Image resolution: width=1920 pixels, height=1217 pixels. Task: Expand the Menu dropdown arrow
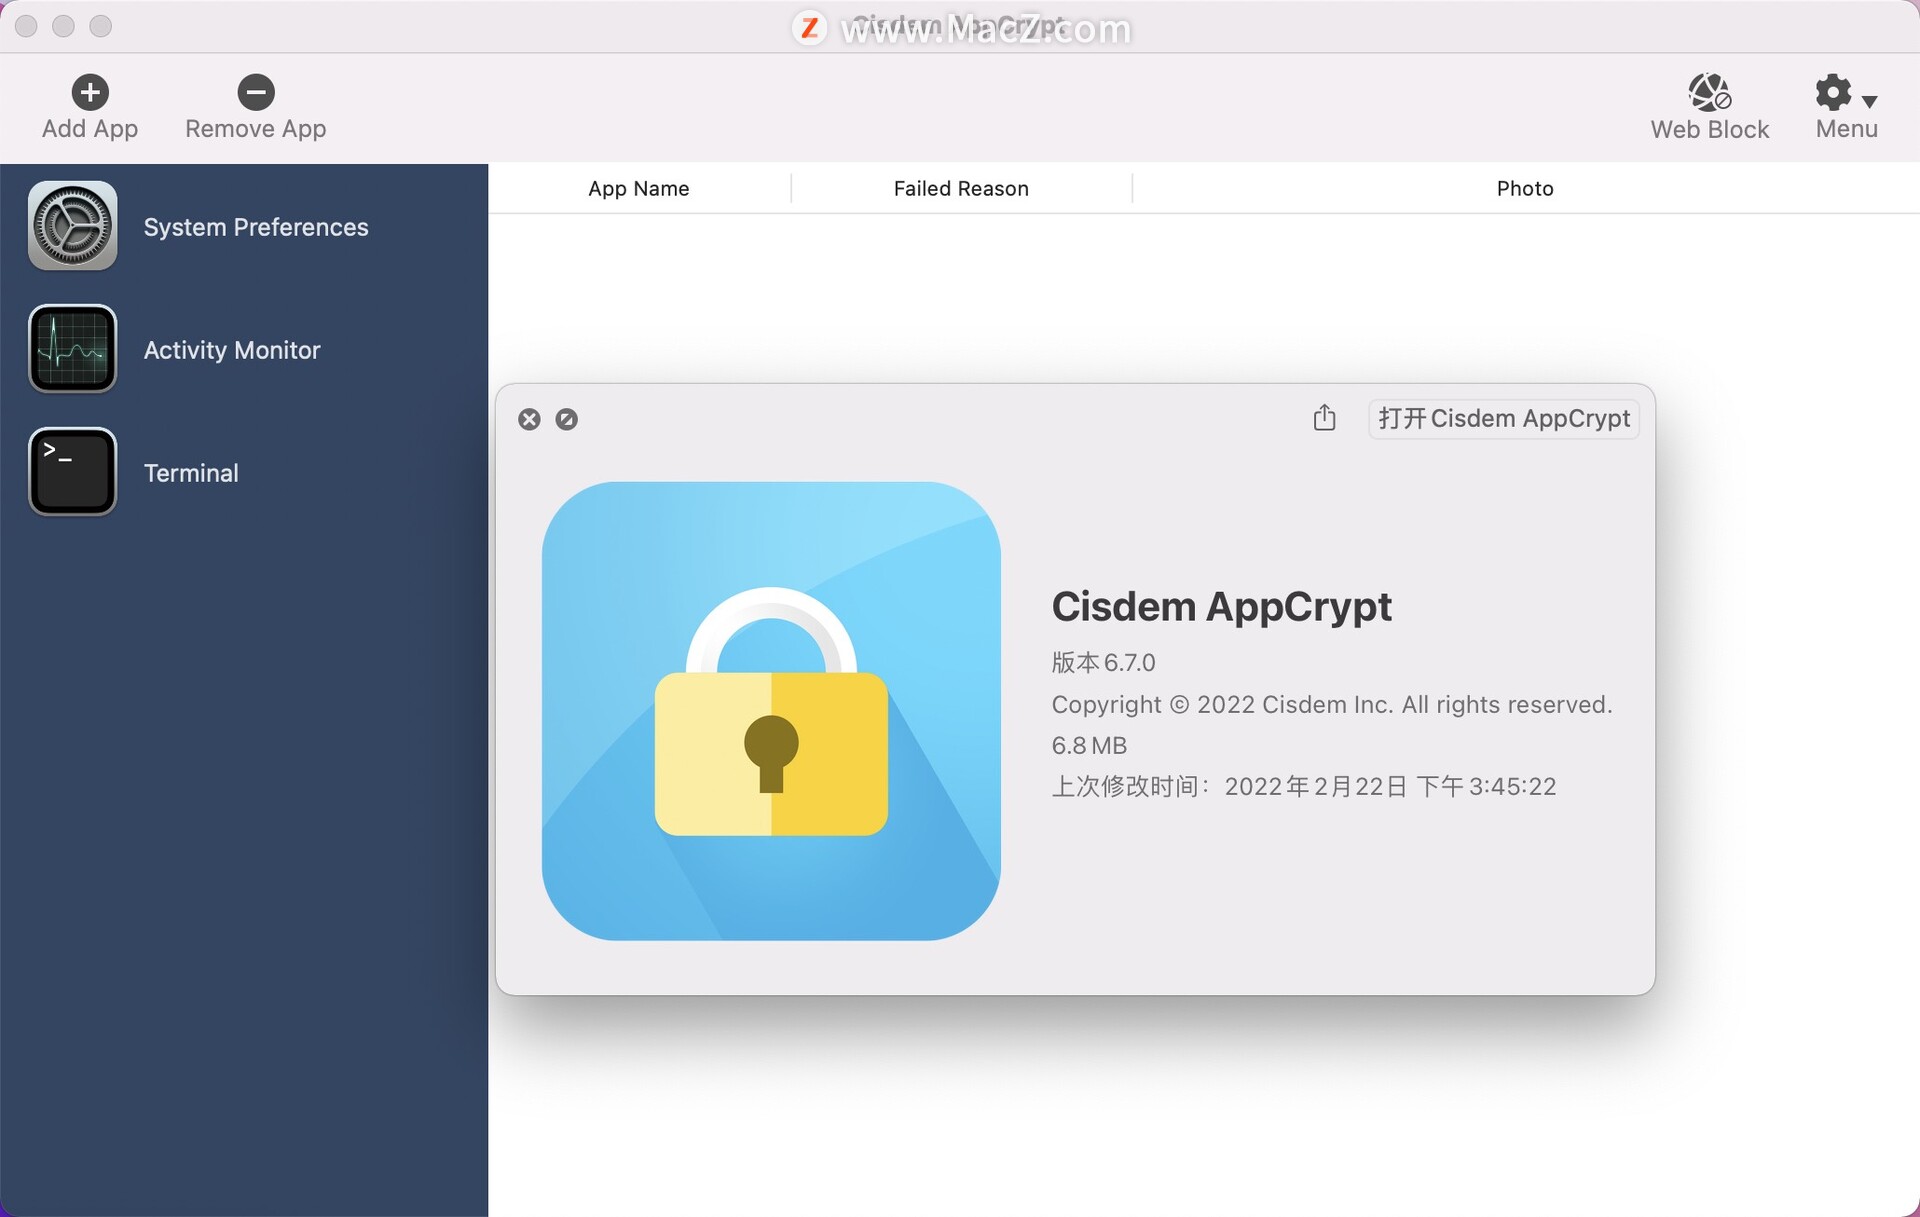pyautogui.click(x=1870, y=101)
